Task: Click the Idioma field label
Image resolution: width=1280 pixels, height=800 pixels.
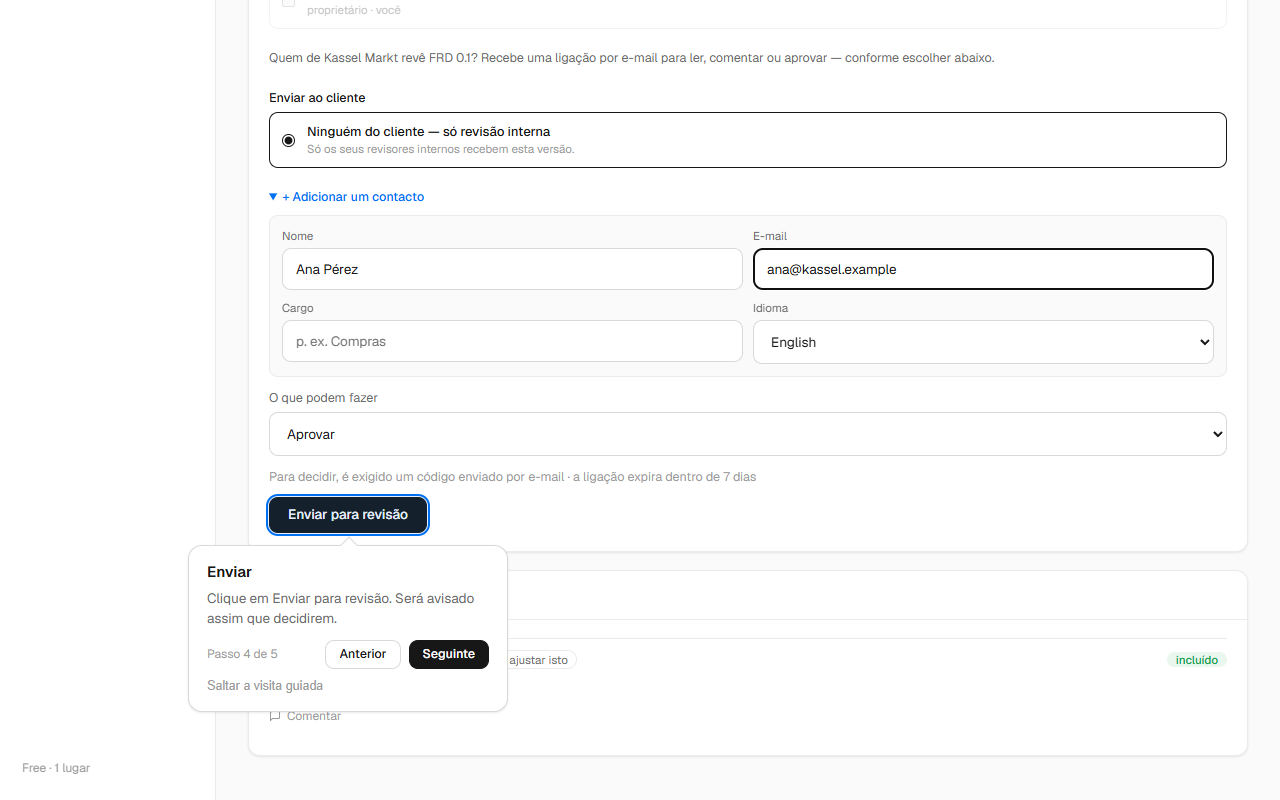Action: click(x=770, y=308)
